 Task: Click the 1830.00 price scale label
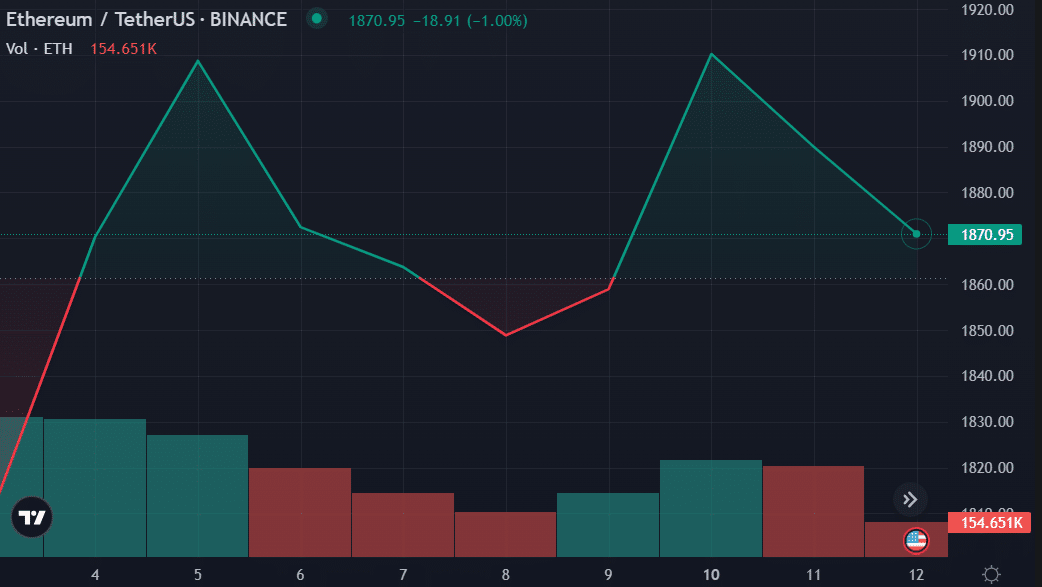click(x=988, y=422)
